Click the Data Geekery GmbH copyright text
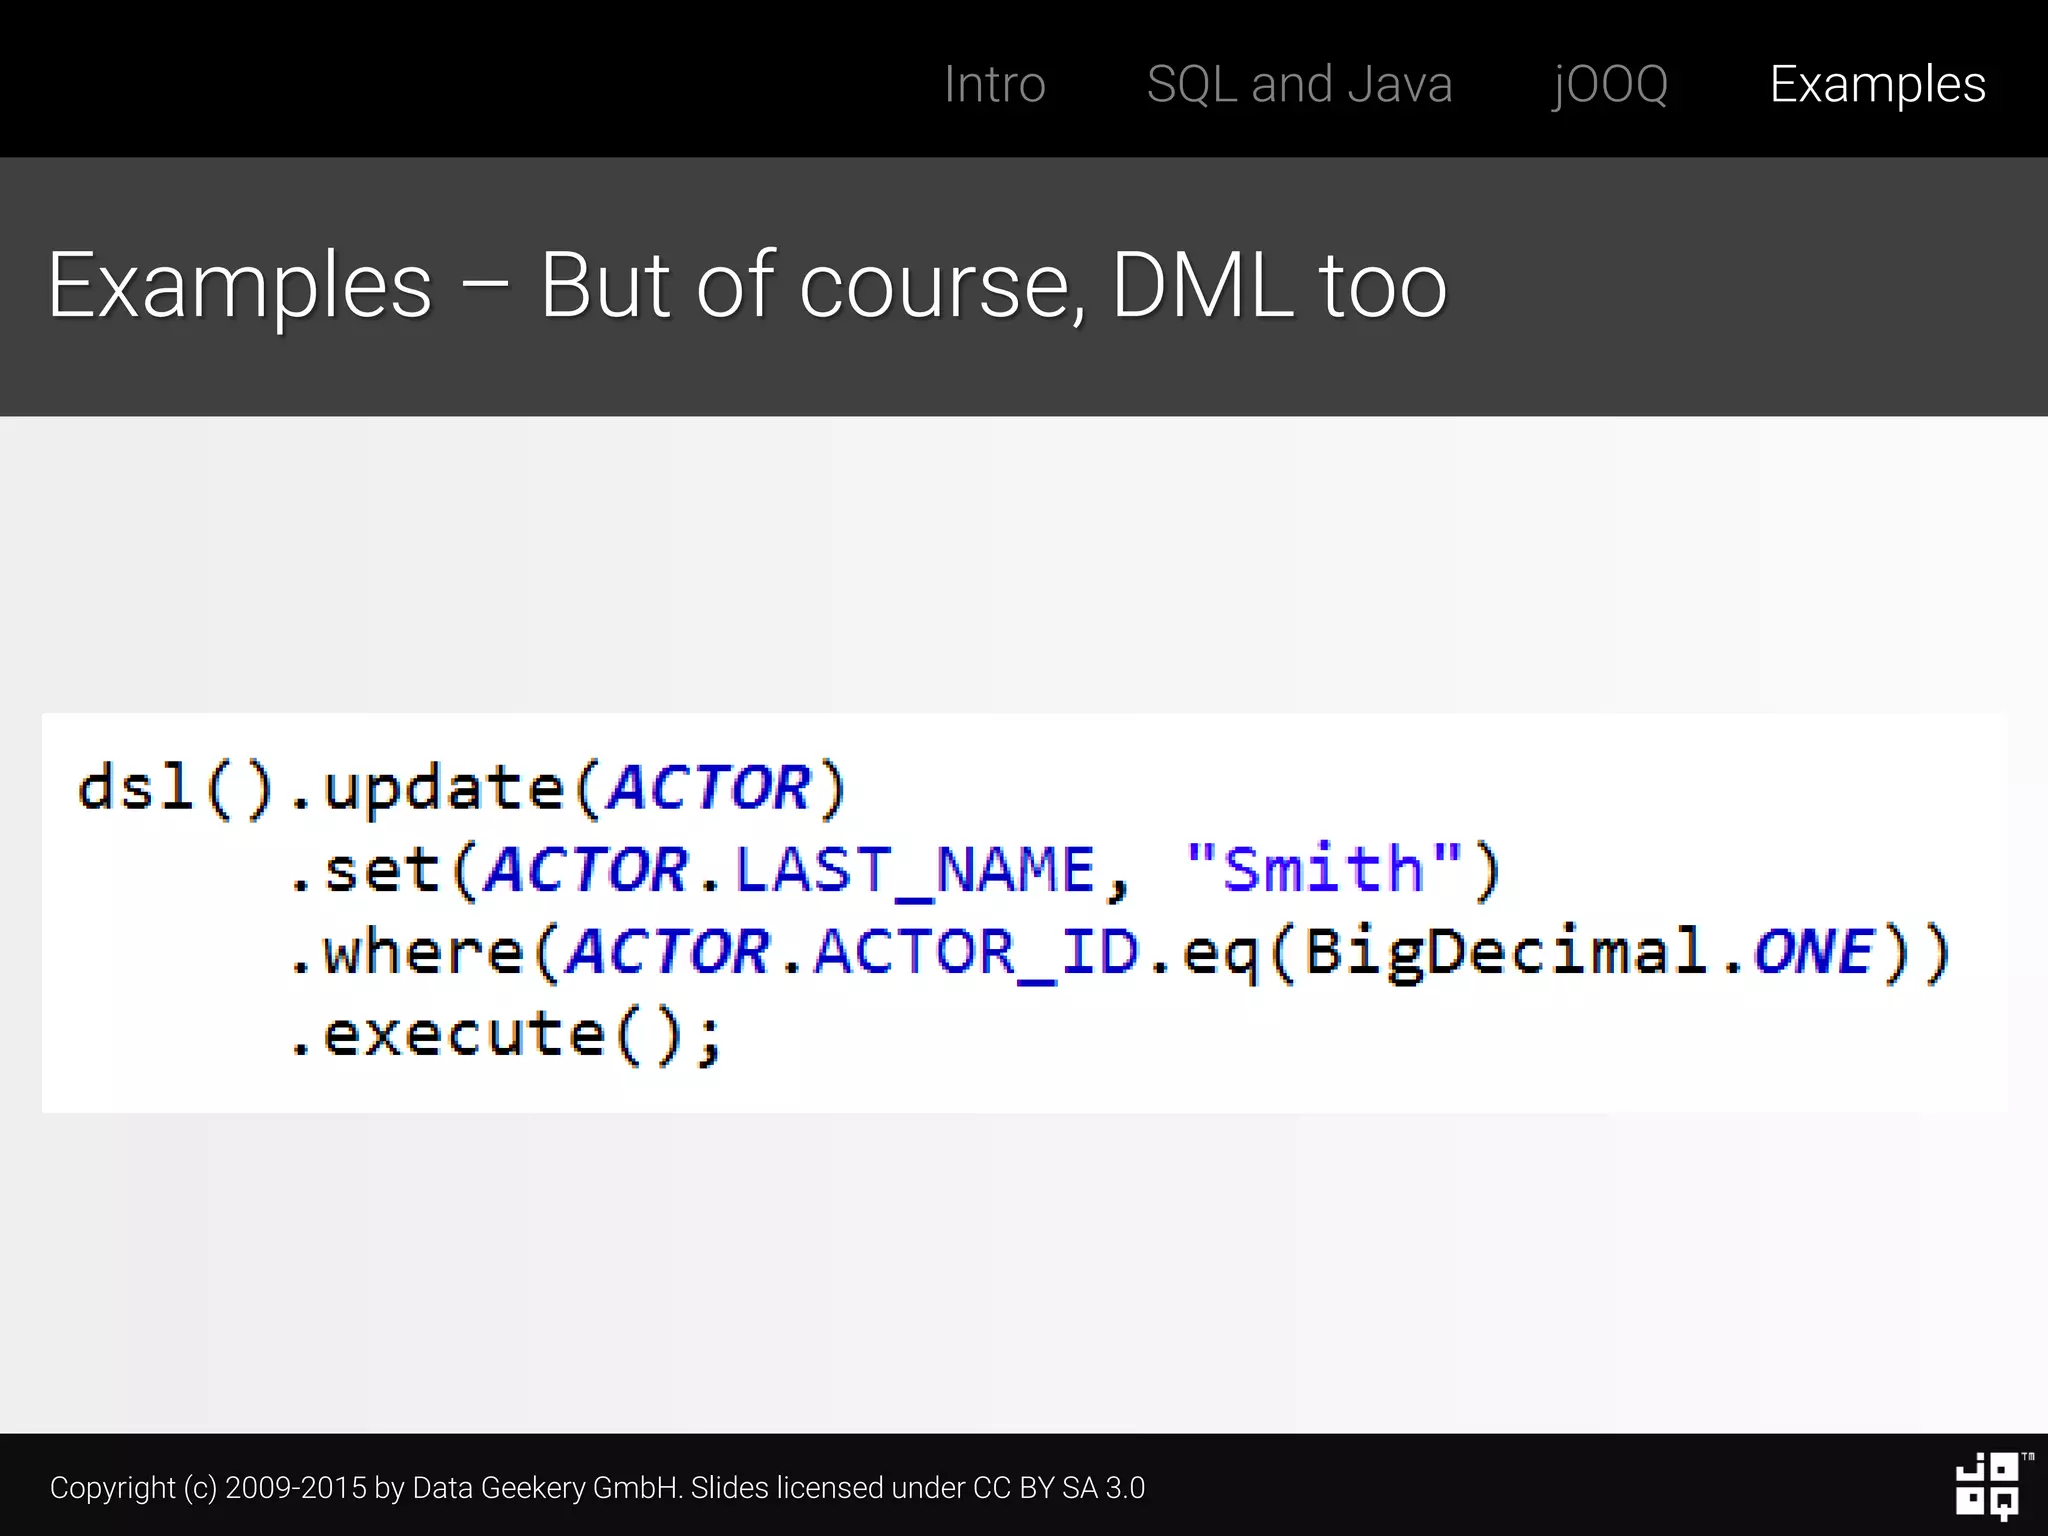 [x=546, y=1488]
